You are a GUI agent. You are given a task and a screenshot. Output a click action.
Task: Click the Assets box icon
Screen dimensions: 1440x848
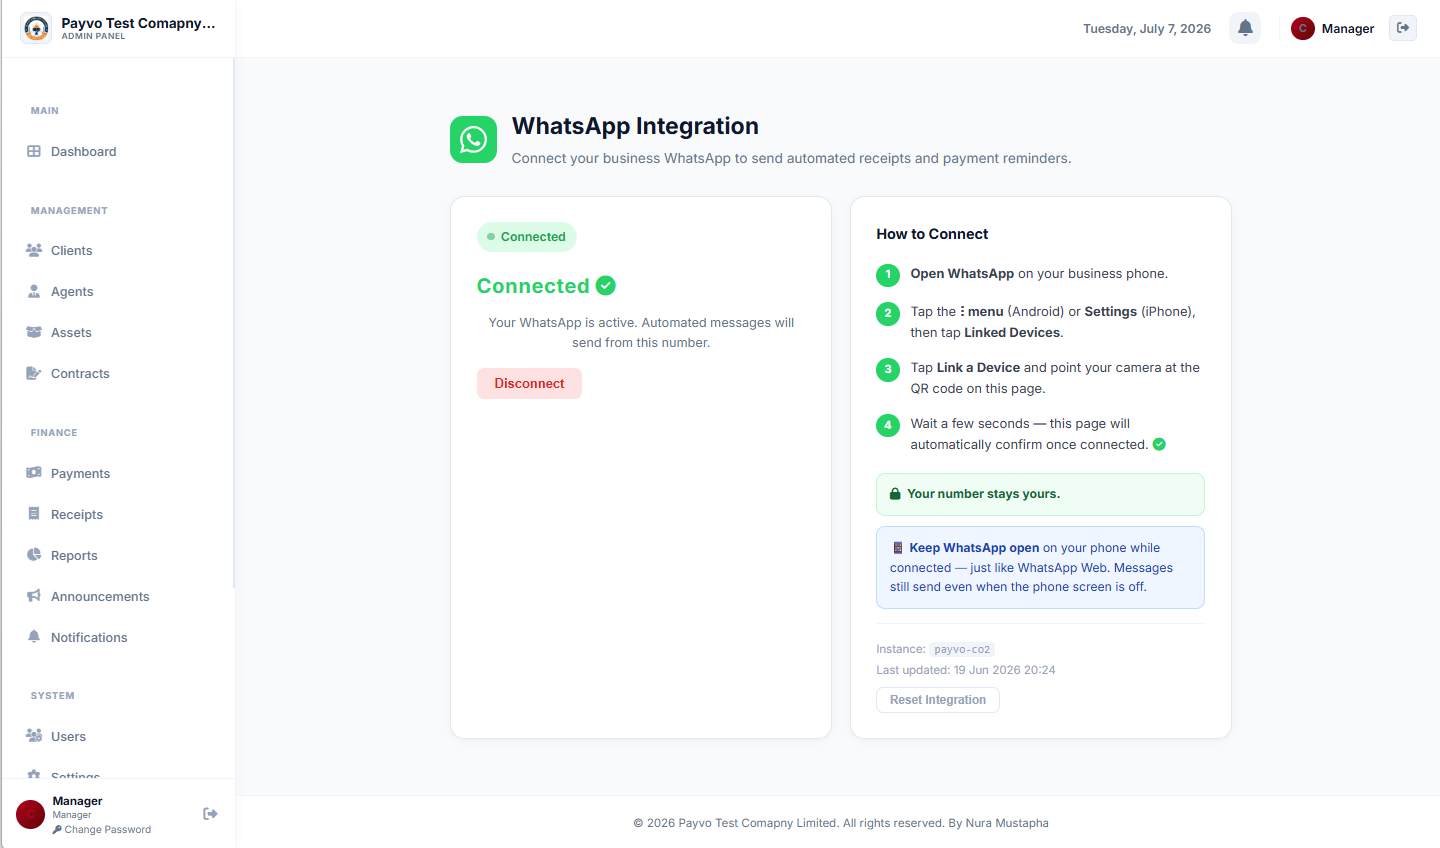click(34, 332)
